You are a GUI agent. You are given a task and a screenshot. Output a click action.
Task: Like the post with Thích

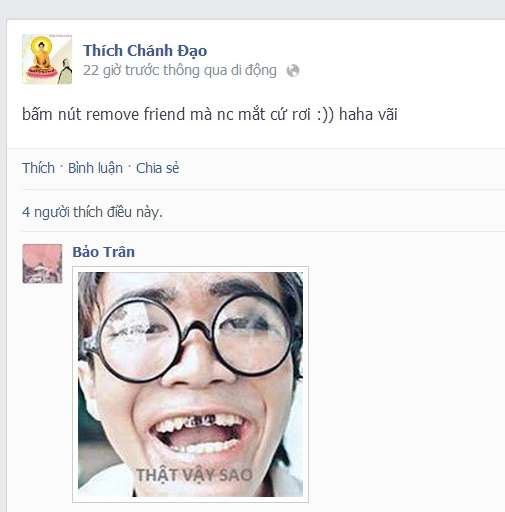pos(38,168)
